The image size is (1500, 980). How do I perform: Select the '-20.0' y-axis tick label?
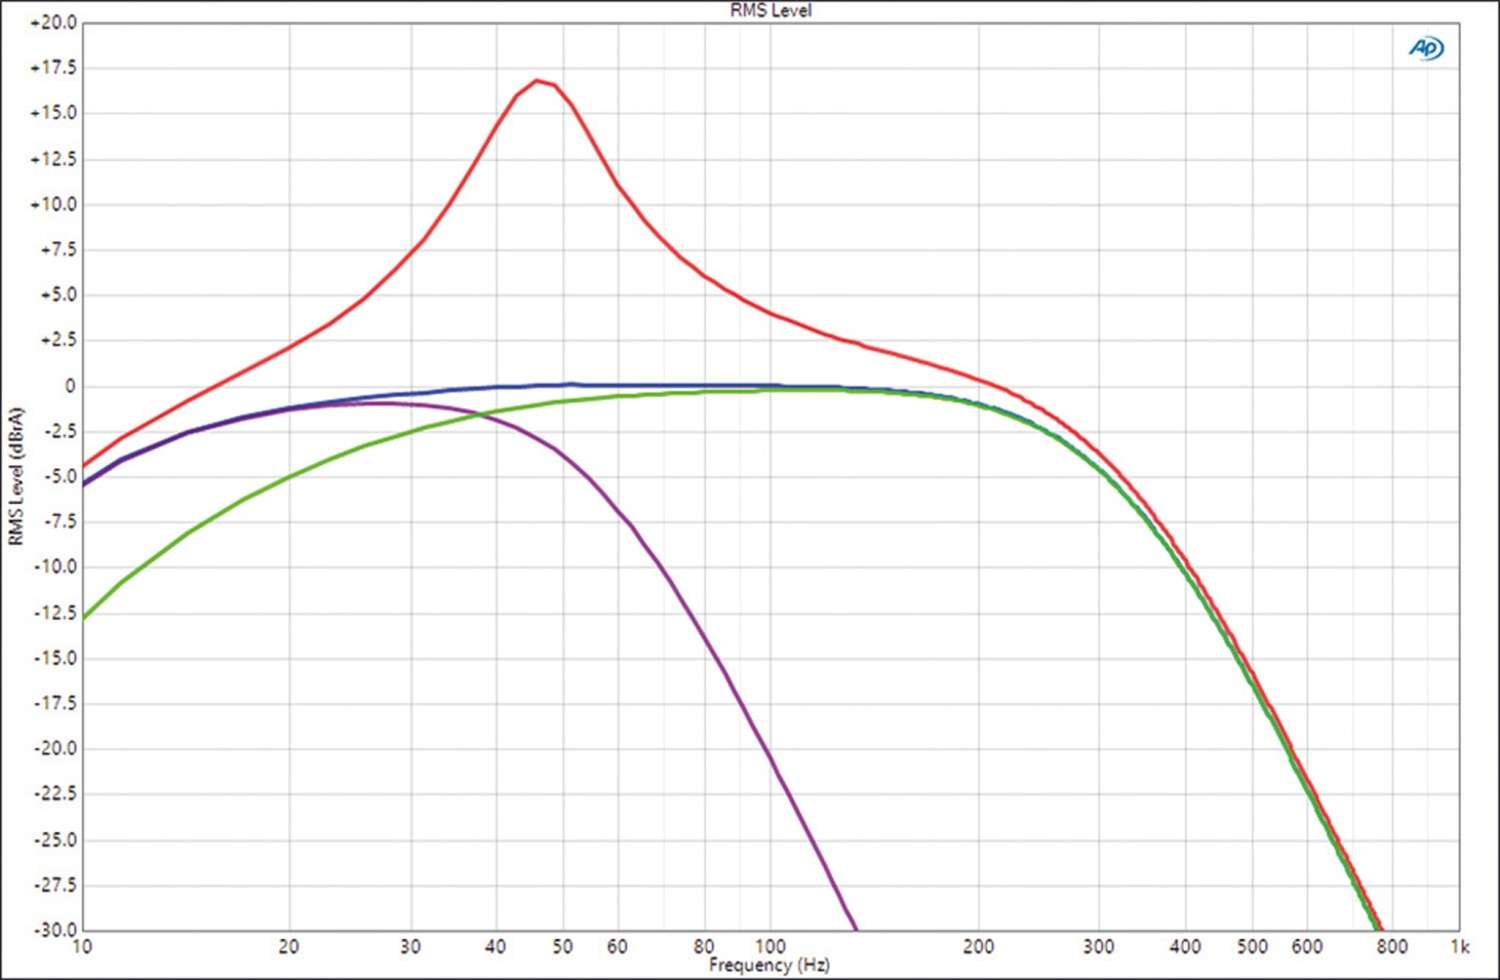55,748
